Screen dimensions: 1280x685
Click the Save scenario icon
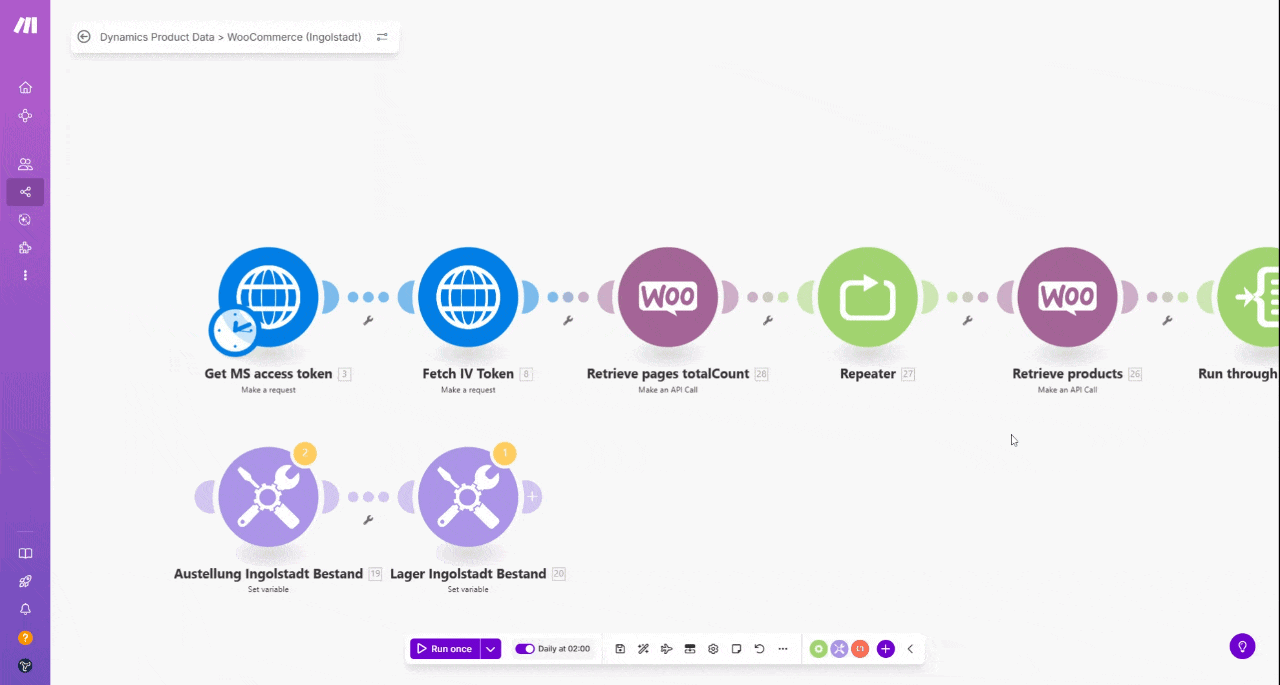(x=620, y=649)
